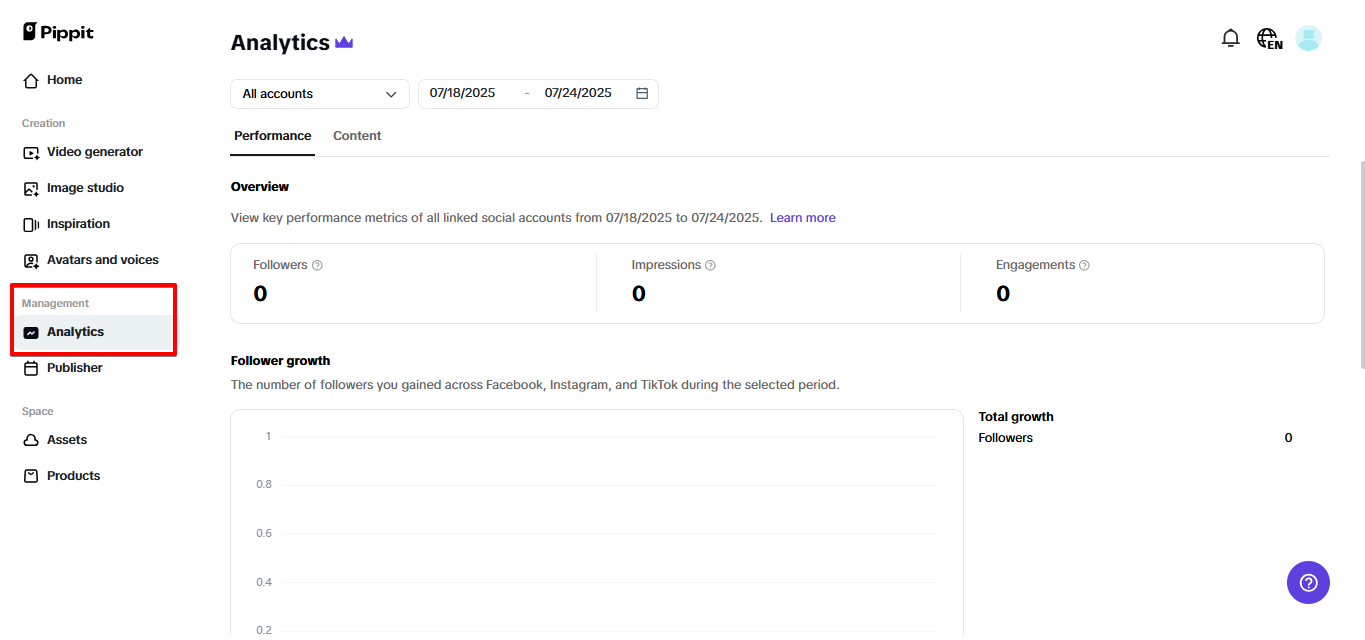1365x640 pixels.
Task: Open the Video generator tool
Action: click(x=94, y=151)
